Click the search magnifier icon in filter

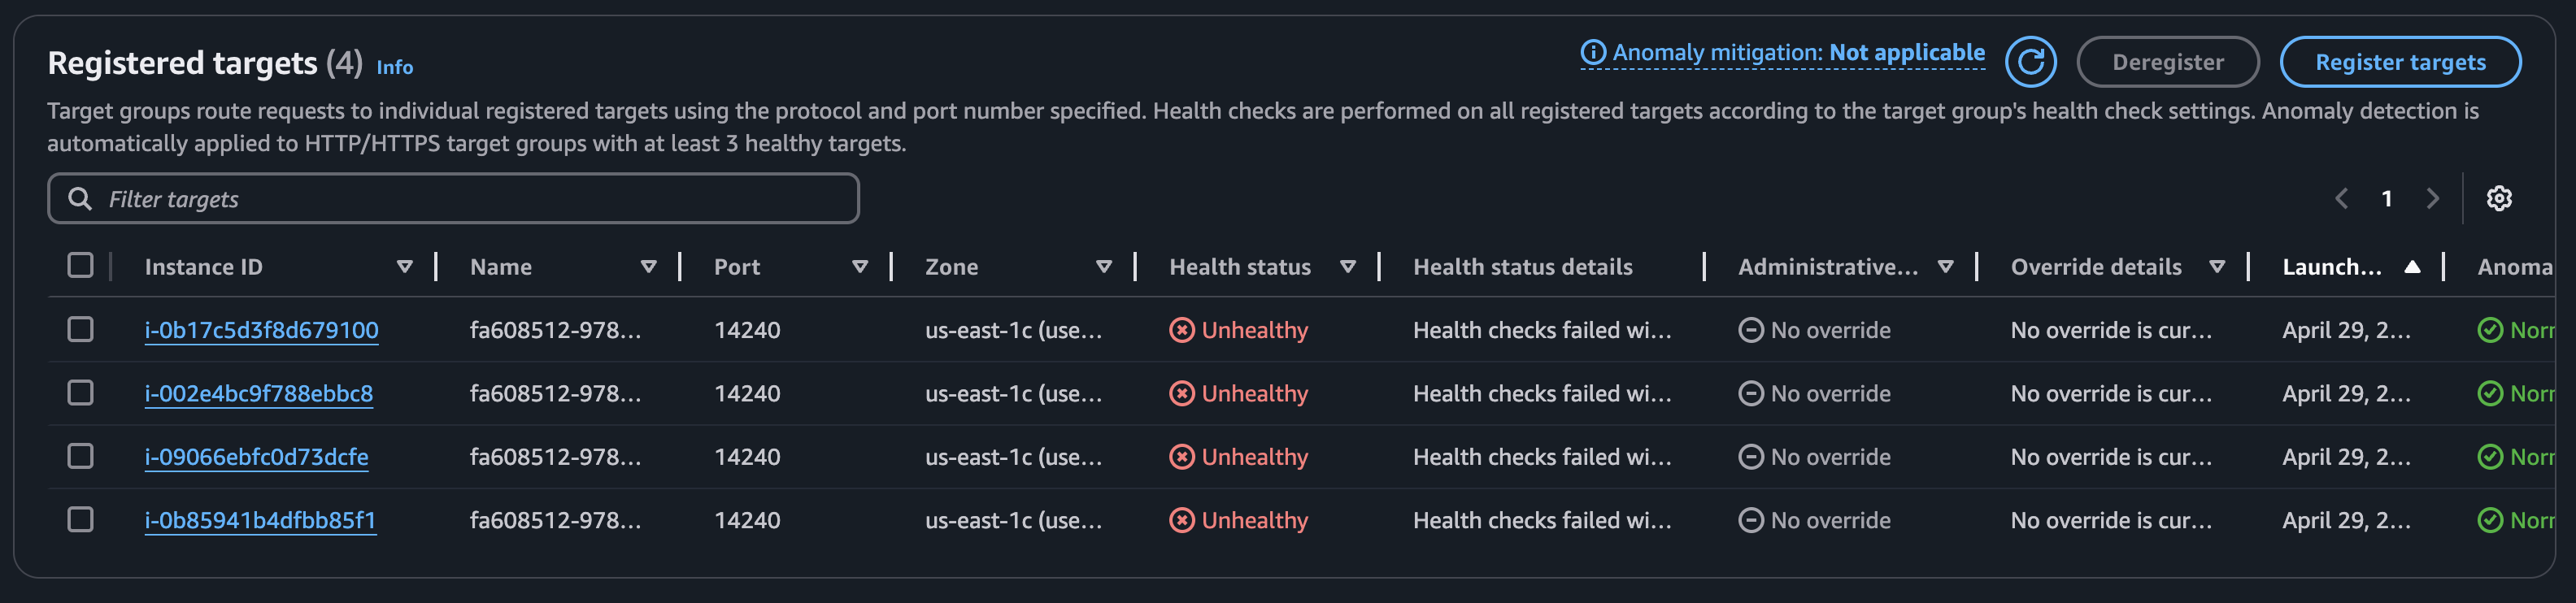[79, 198]
